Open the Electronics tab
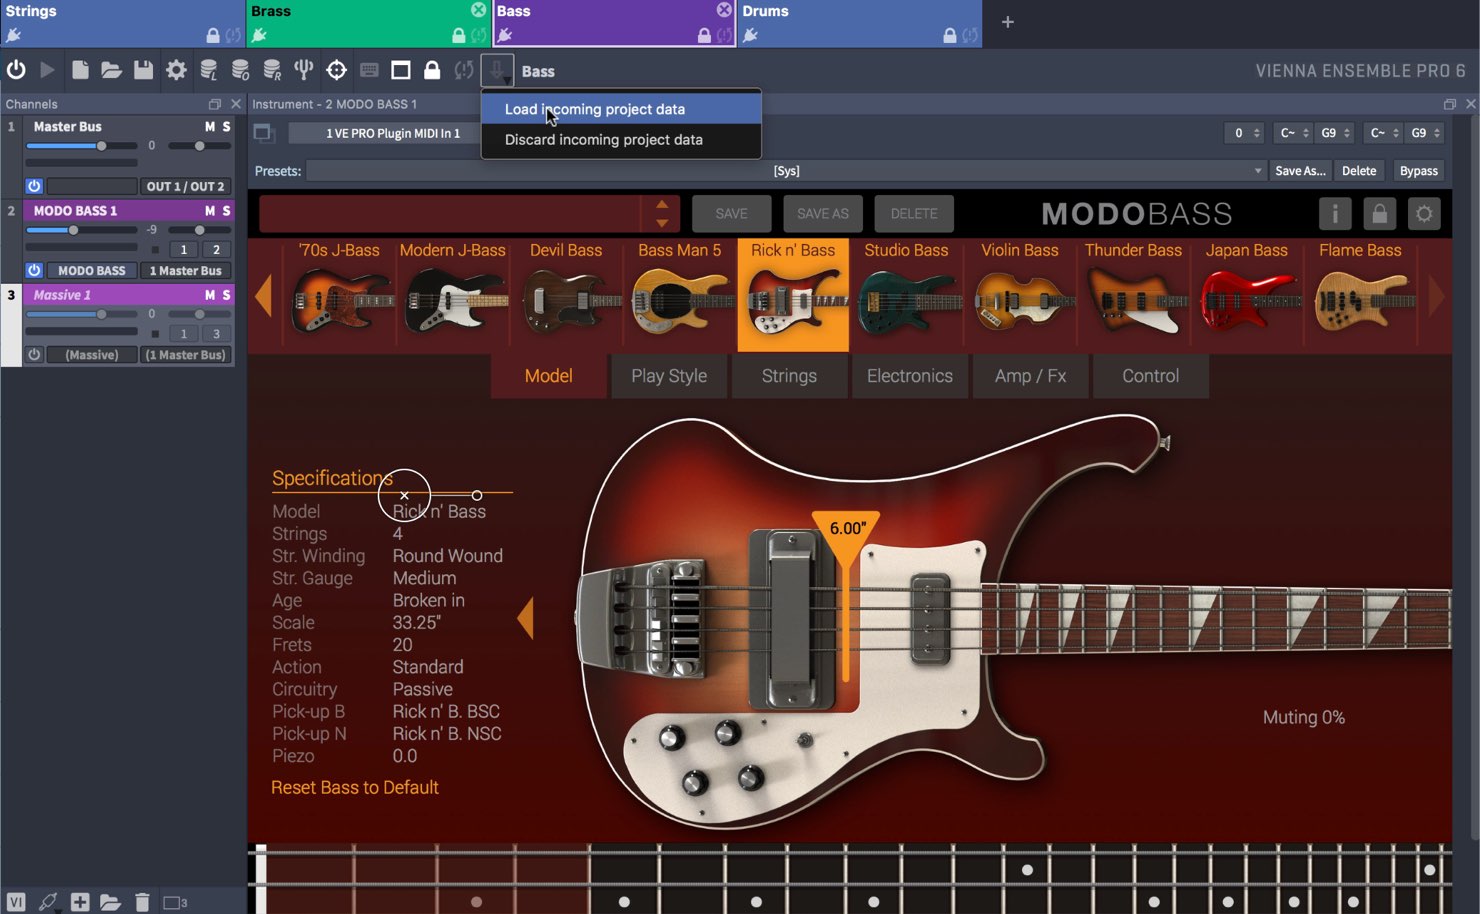The width and height of the screenshot is (1480, 914). [909, 376]
